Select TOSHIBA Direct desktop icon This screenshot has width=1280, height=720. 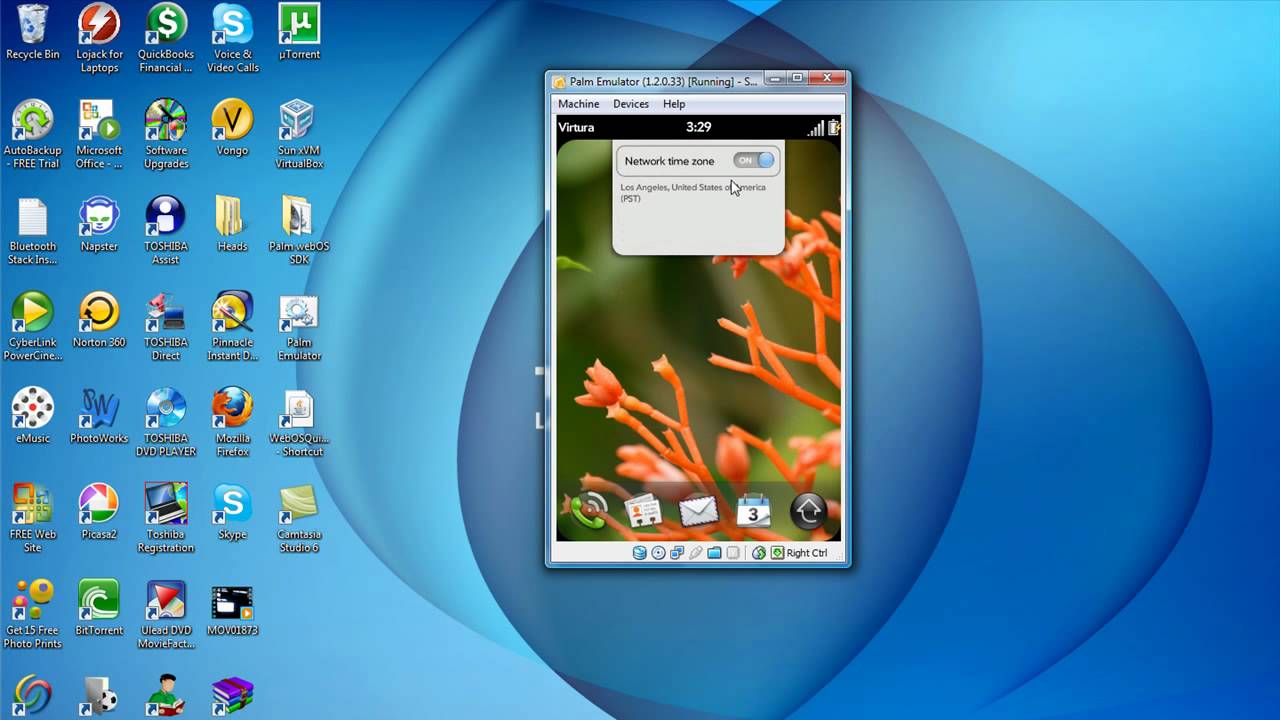[x=166, y=327]
